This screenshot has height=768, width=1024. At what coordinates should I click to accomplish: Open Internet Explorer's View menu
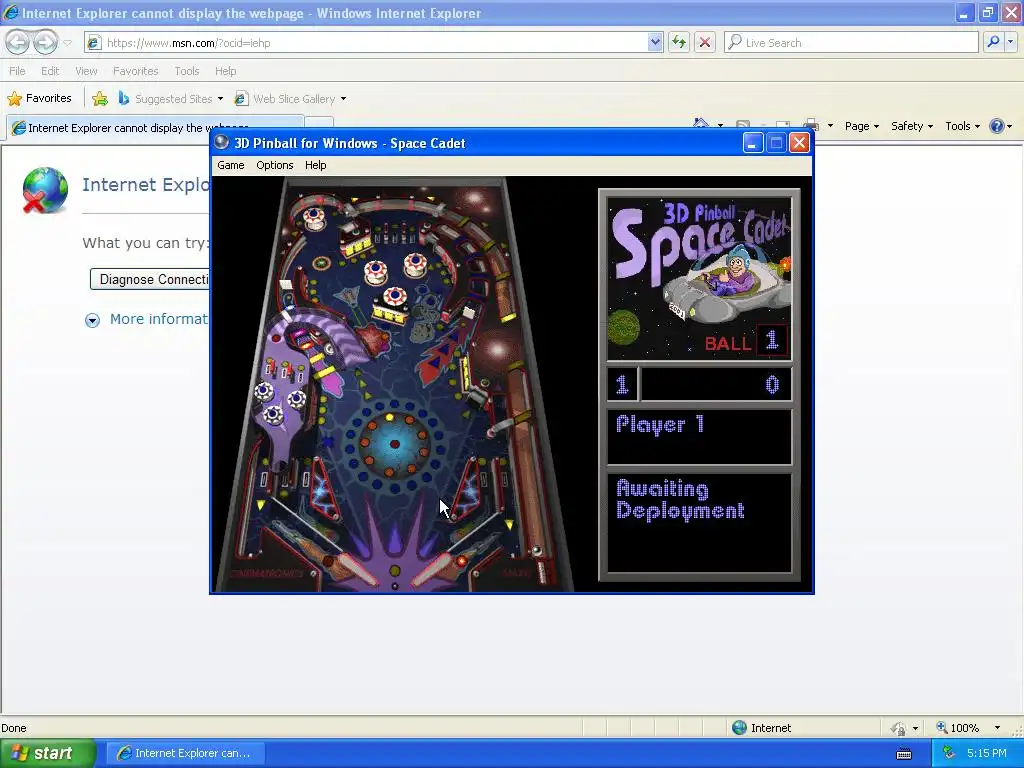86,71
